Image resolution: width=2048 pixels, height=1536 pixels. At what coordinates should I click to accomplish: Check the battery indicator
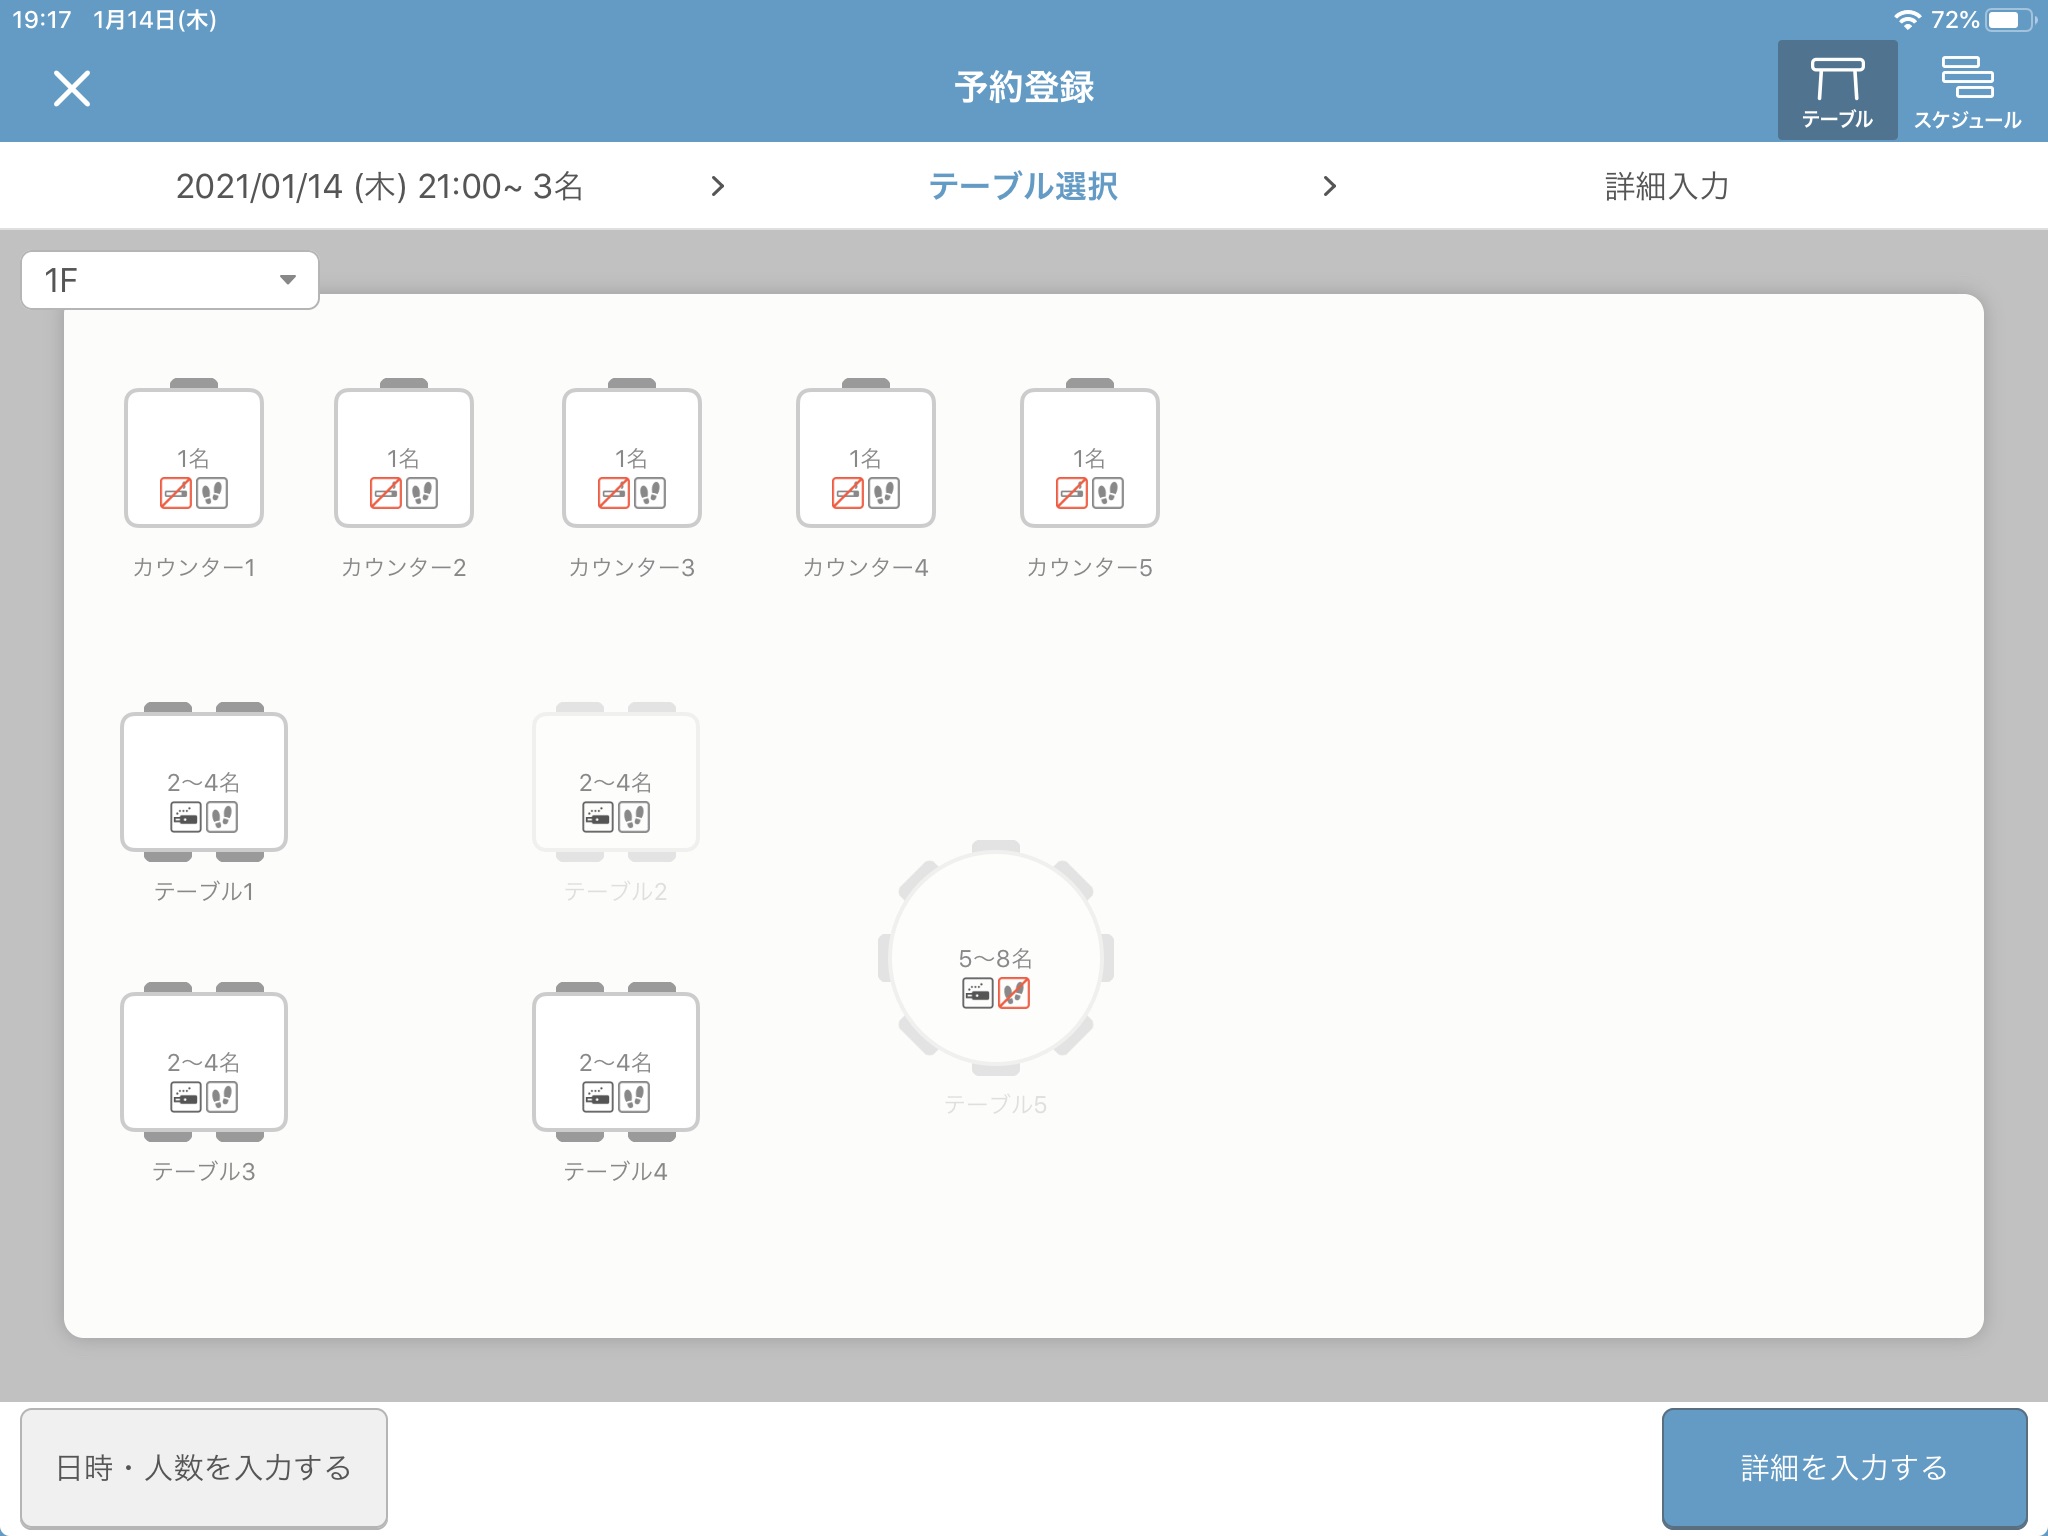tap(2010, 20)
